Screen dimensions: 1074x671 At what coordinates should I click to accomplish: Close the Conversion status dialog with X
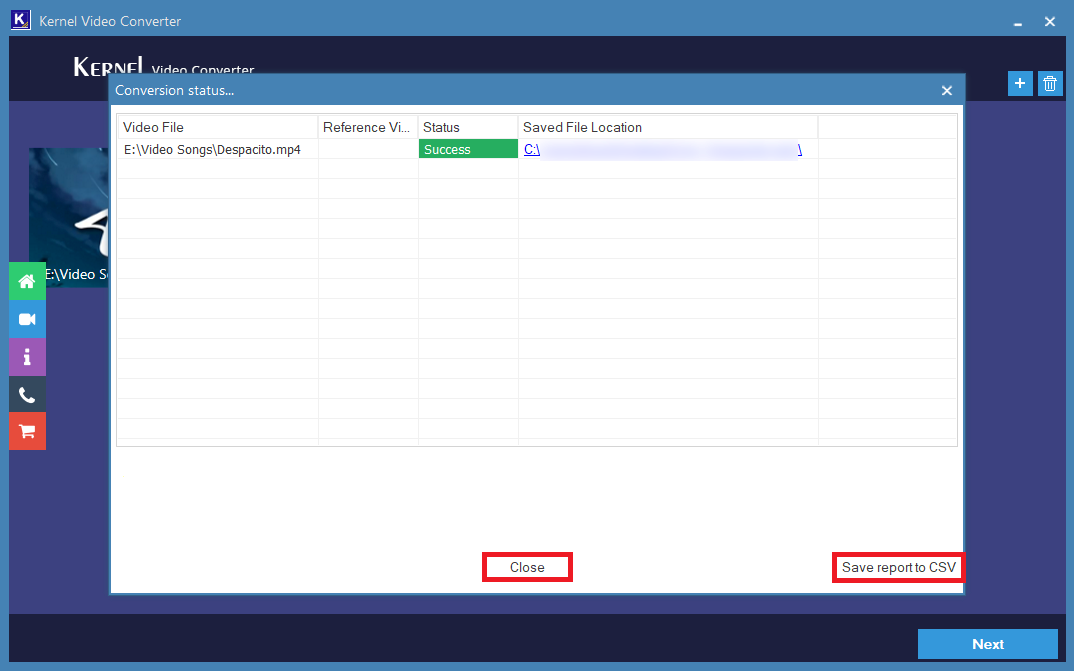coord(947,90)
